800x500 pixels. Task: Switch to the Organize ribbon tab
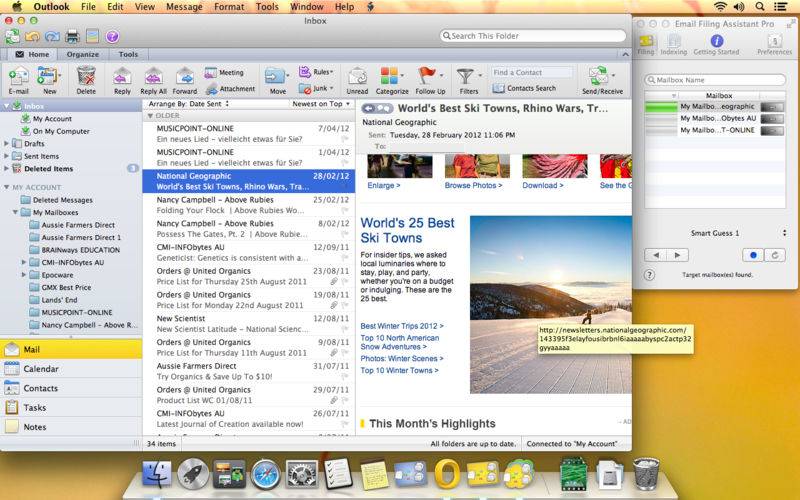(x=83, y=54)
